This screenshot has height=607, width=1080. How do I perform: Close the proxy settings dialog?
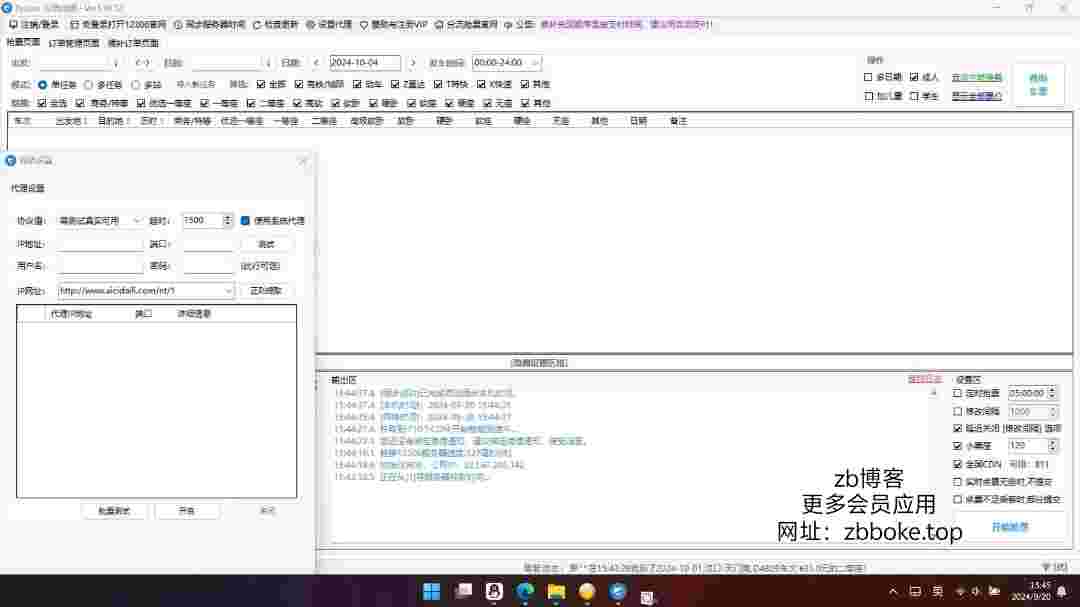[302, 161]
